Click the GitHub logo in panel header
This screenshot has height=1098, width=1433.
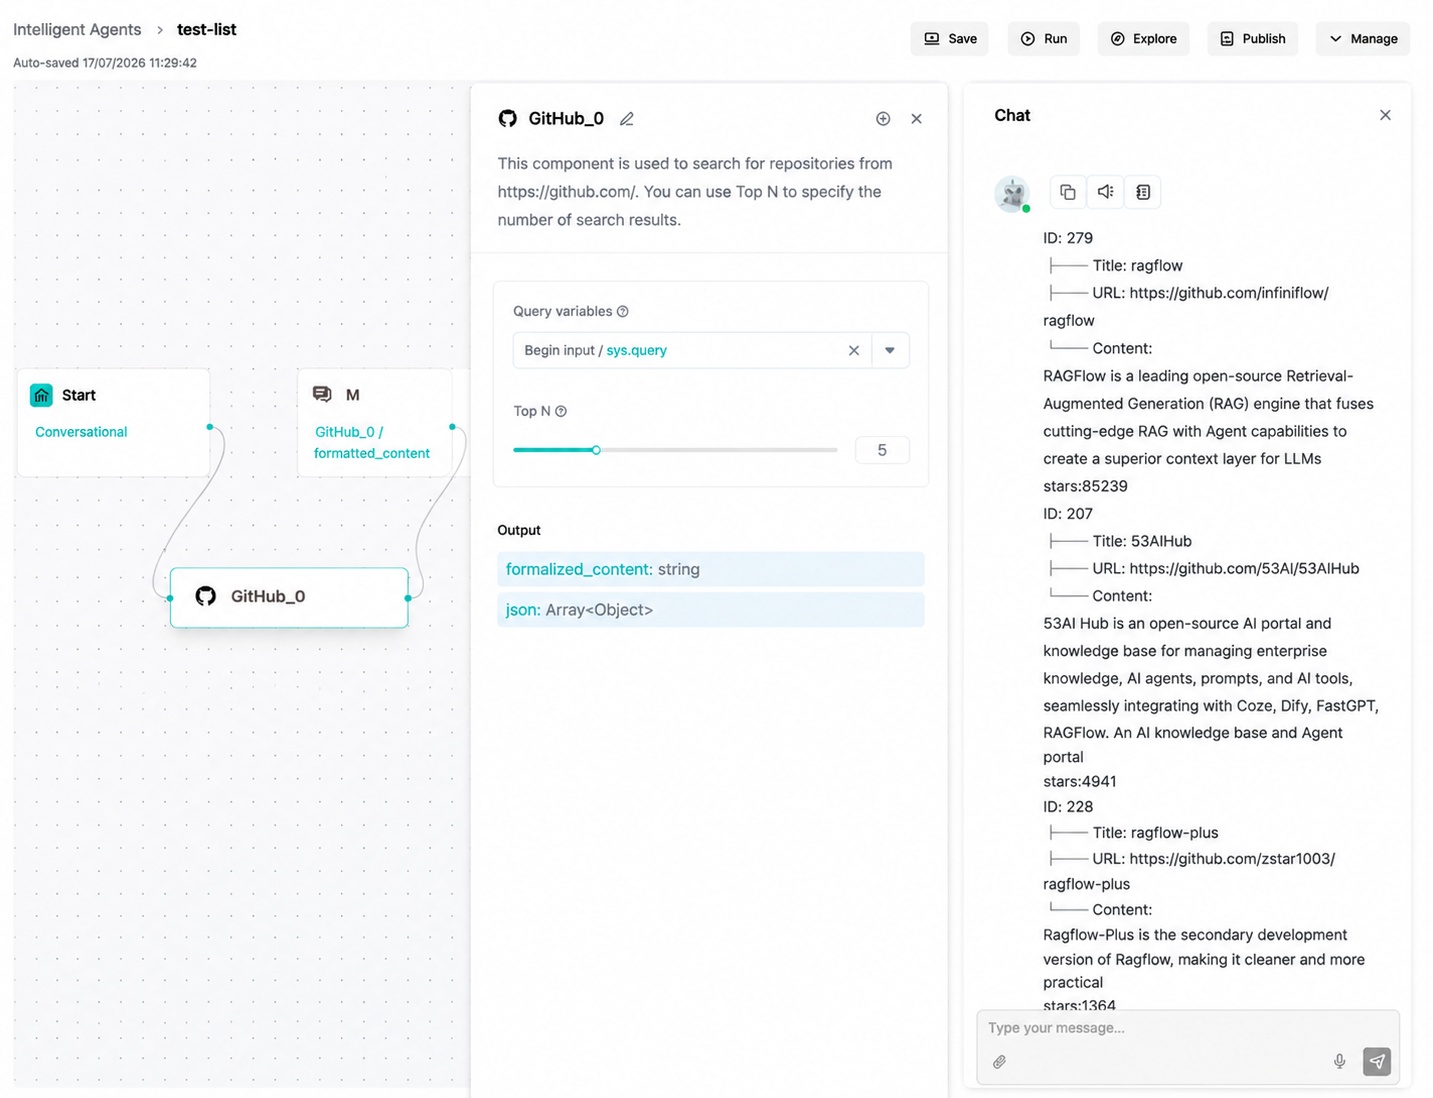coord(508,119)
